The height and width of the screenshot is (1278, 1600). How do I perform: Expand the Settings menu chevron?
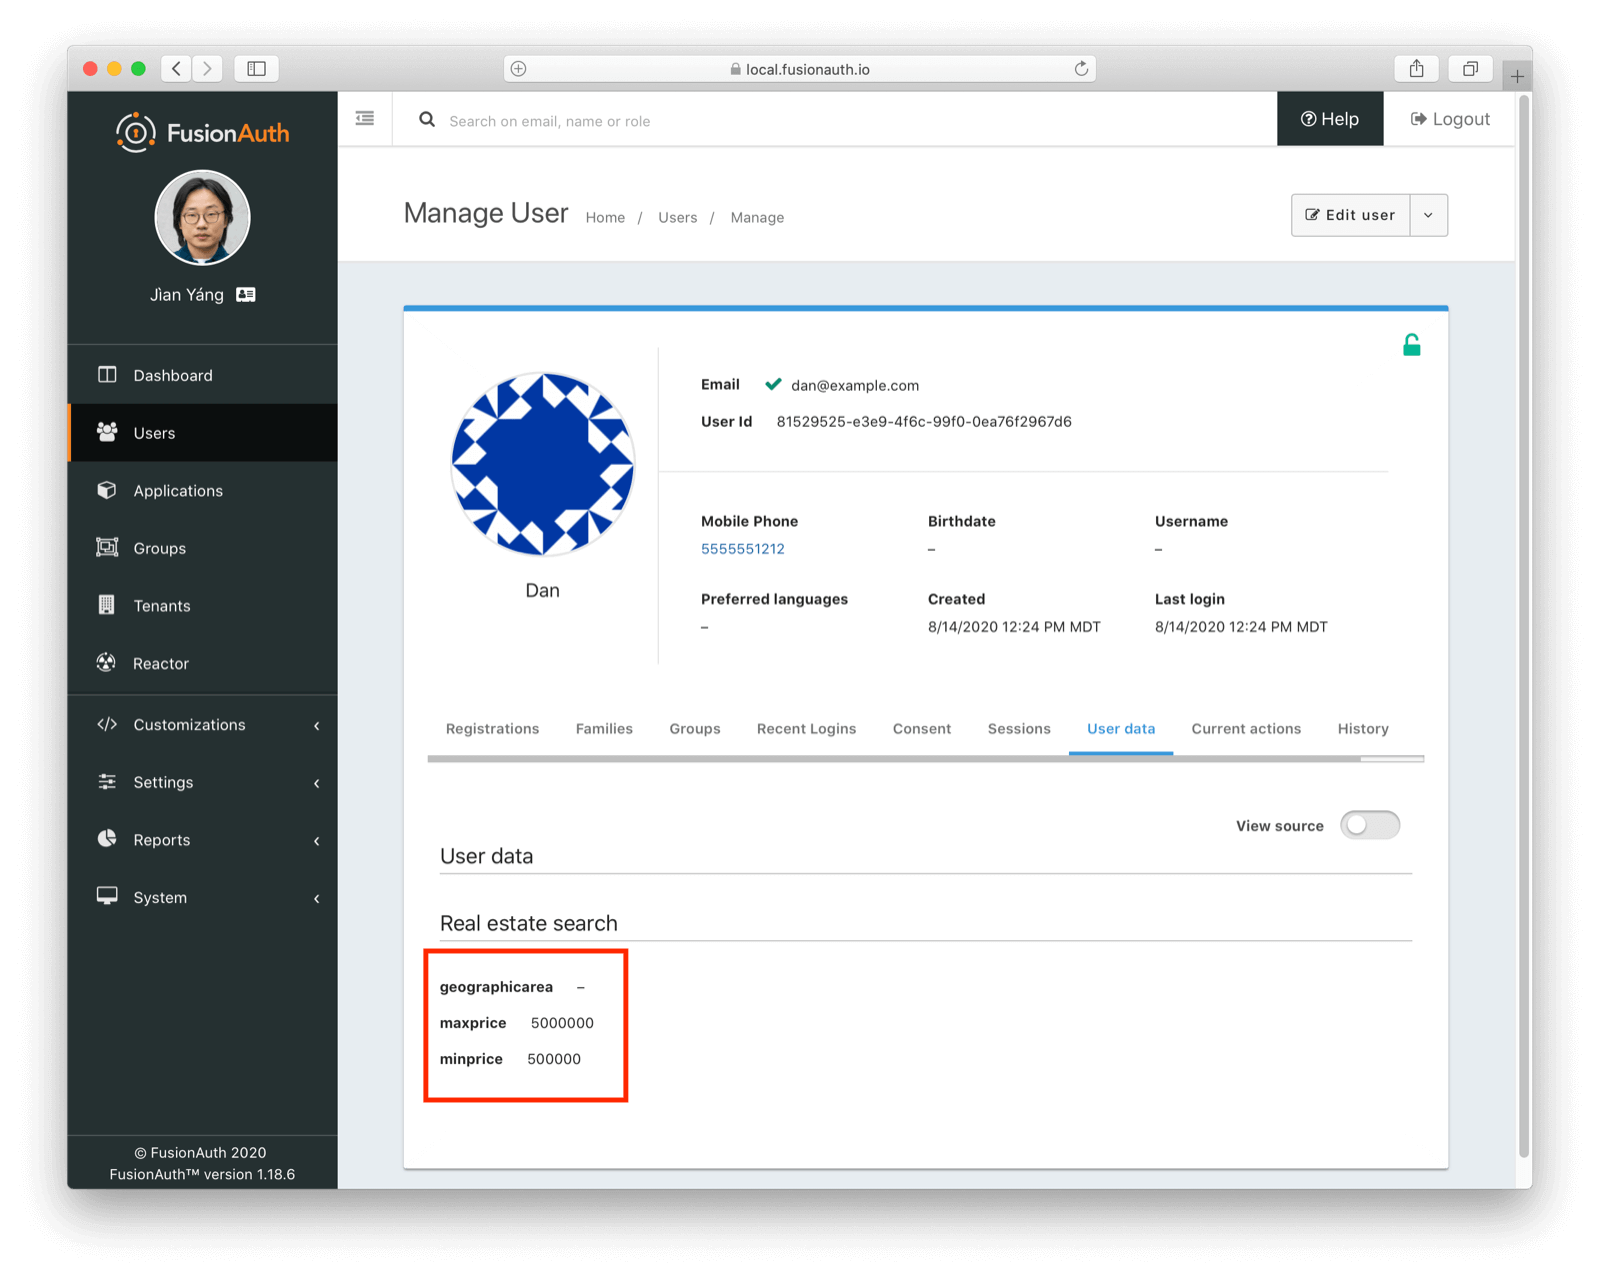coord(317,783)
